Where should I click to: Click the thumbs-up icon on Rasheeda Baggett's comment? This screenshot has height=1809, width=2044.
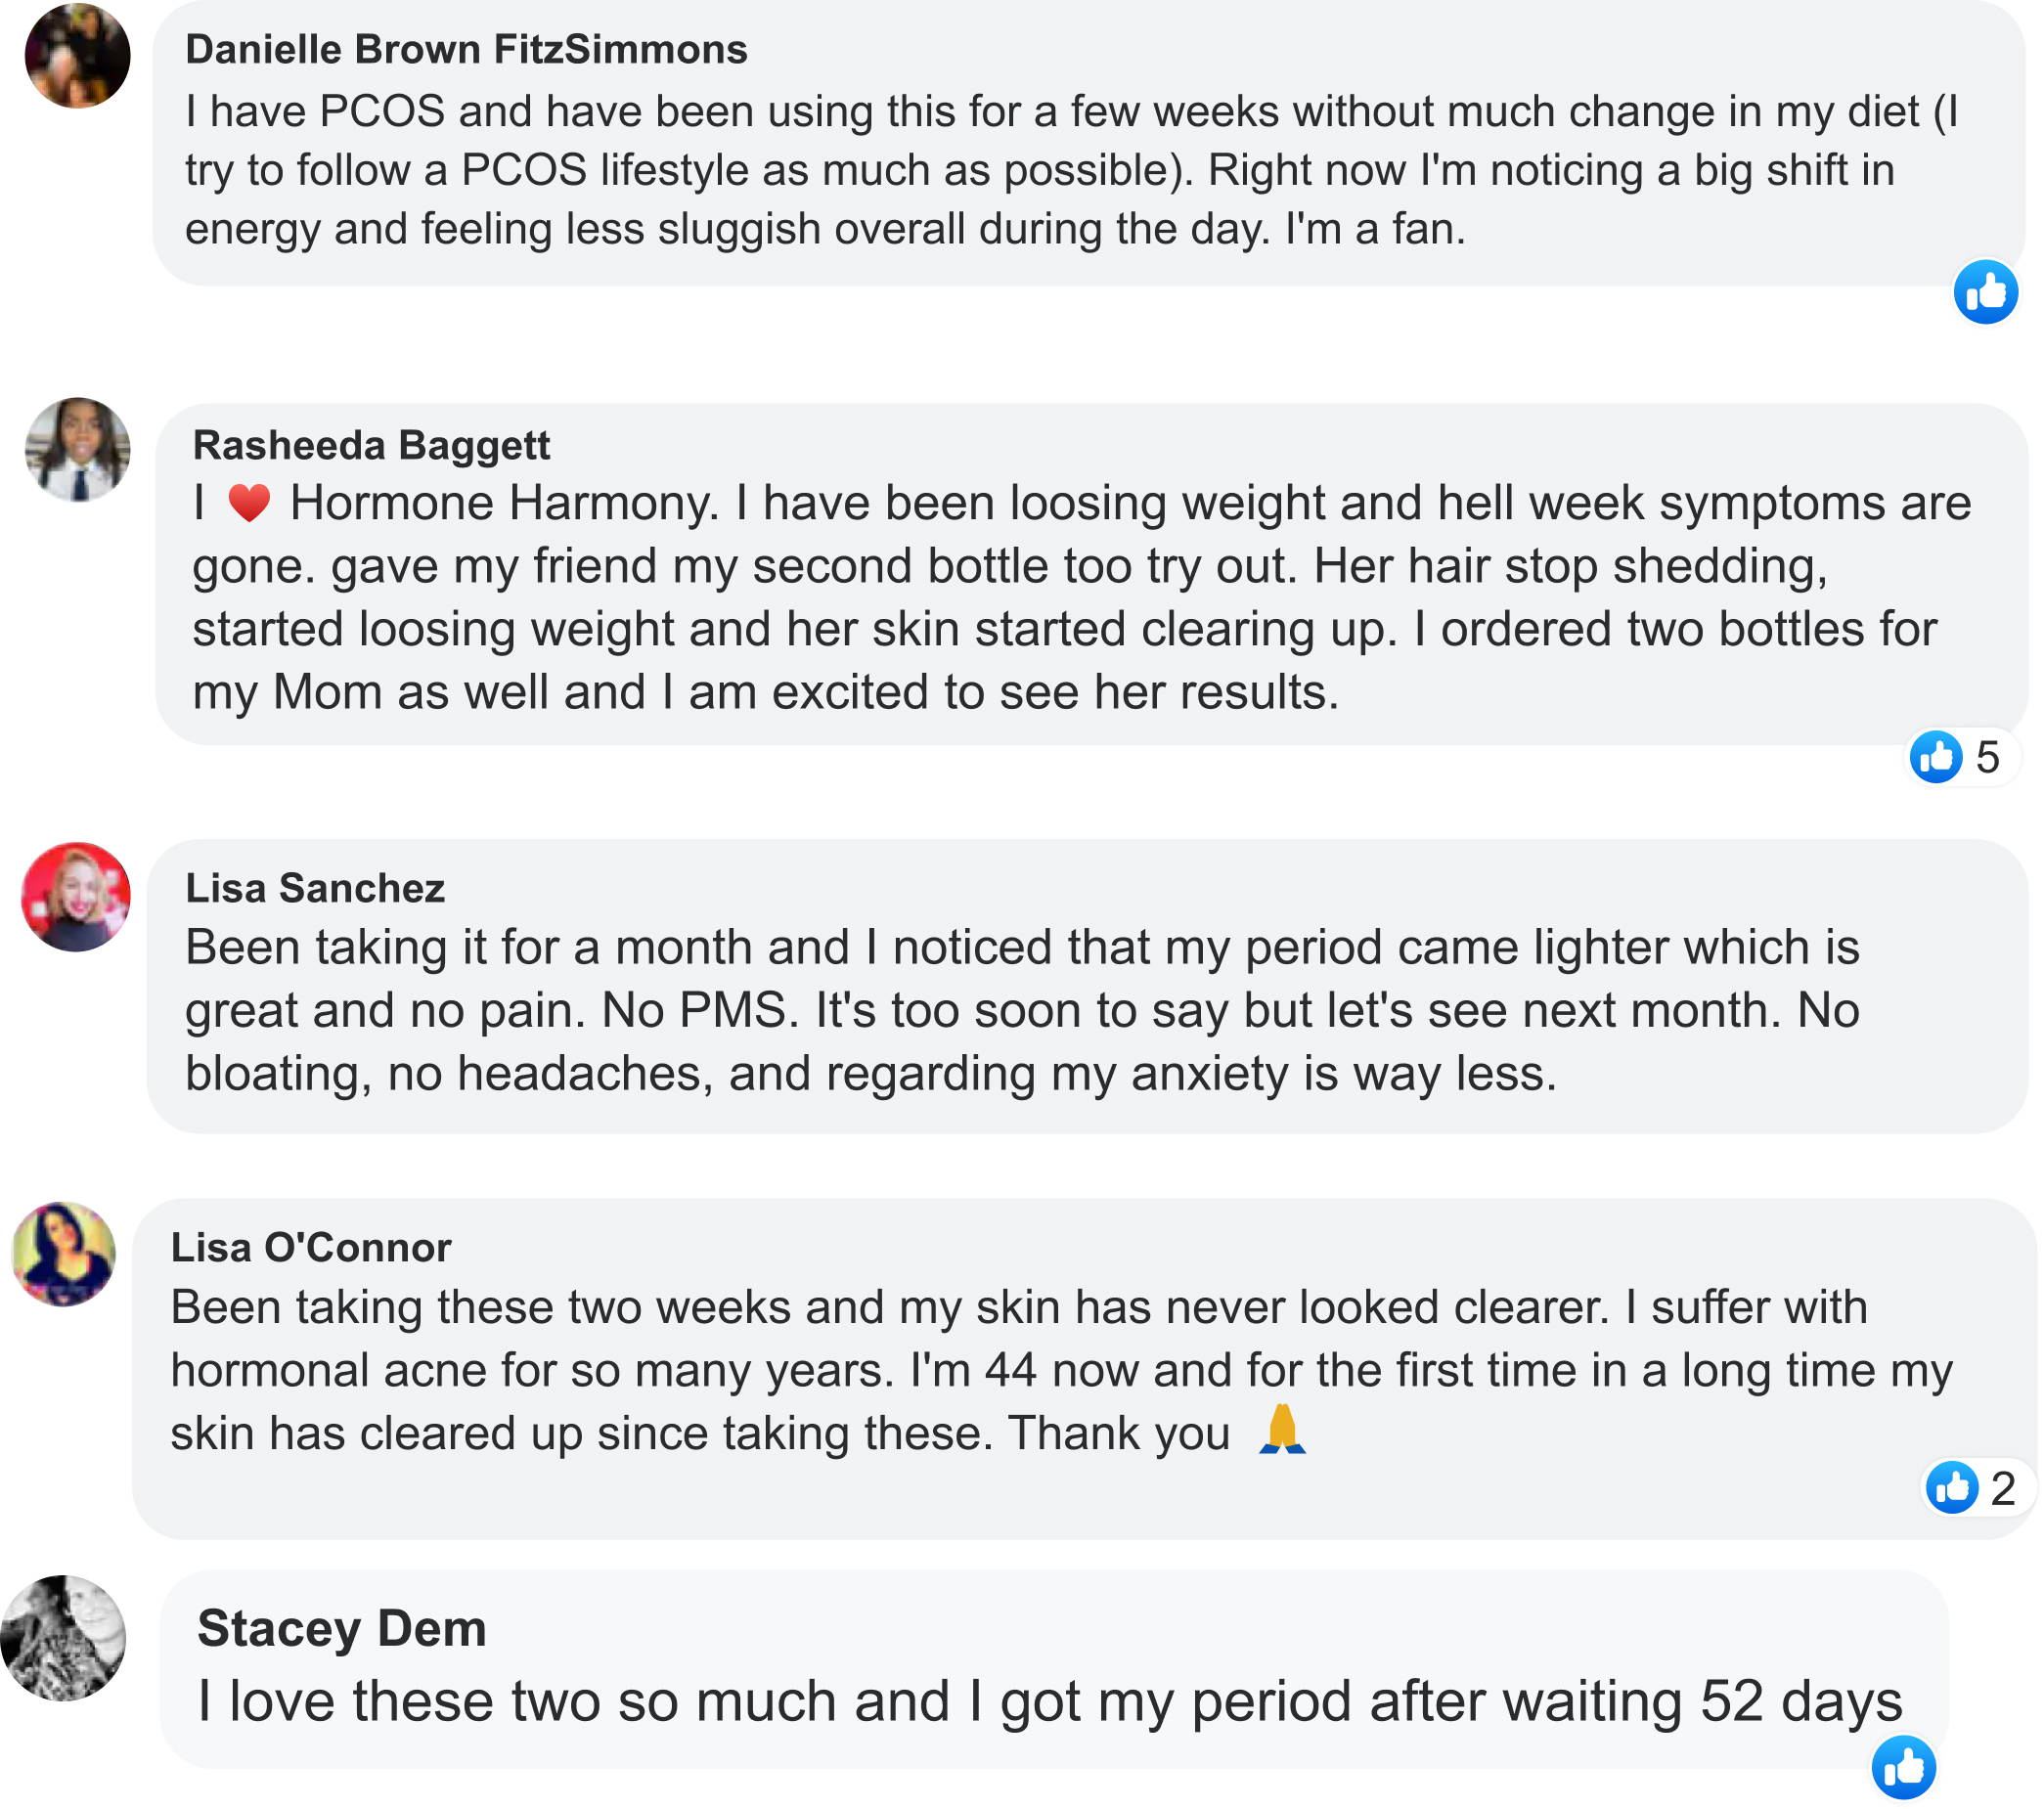click(x=1935, y=757)
